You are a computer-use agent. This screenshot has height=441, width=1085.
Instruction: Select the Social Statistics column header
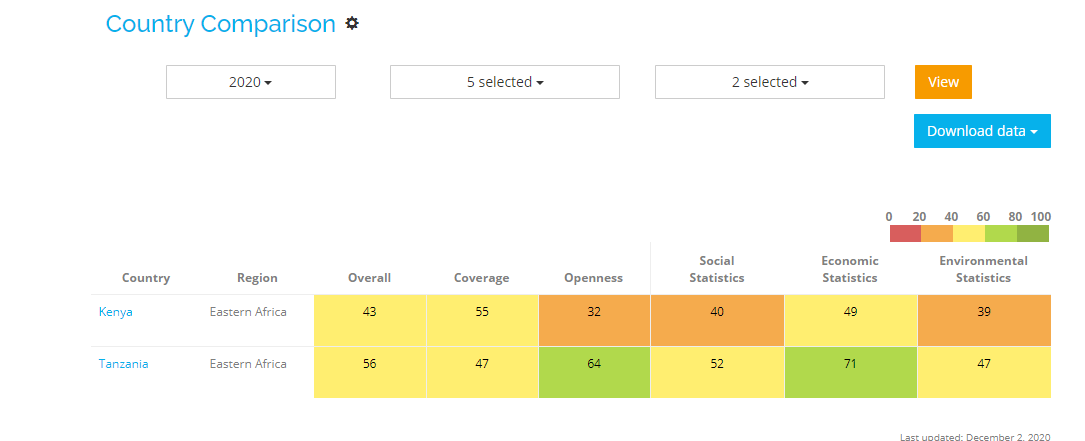[x=717, y=270]
